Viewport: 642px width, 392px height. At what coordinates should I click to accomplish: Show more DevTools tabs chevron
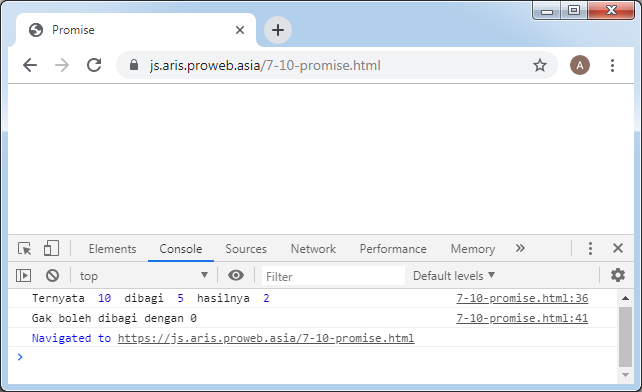520,248
